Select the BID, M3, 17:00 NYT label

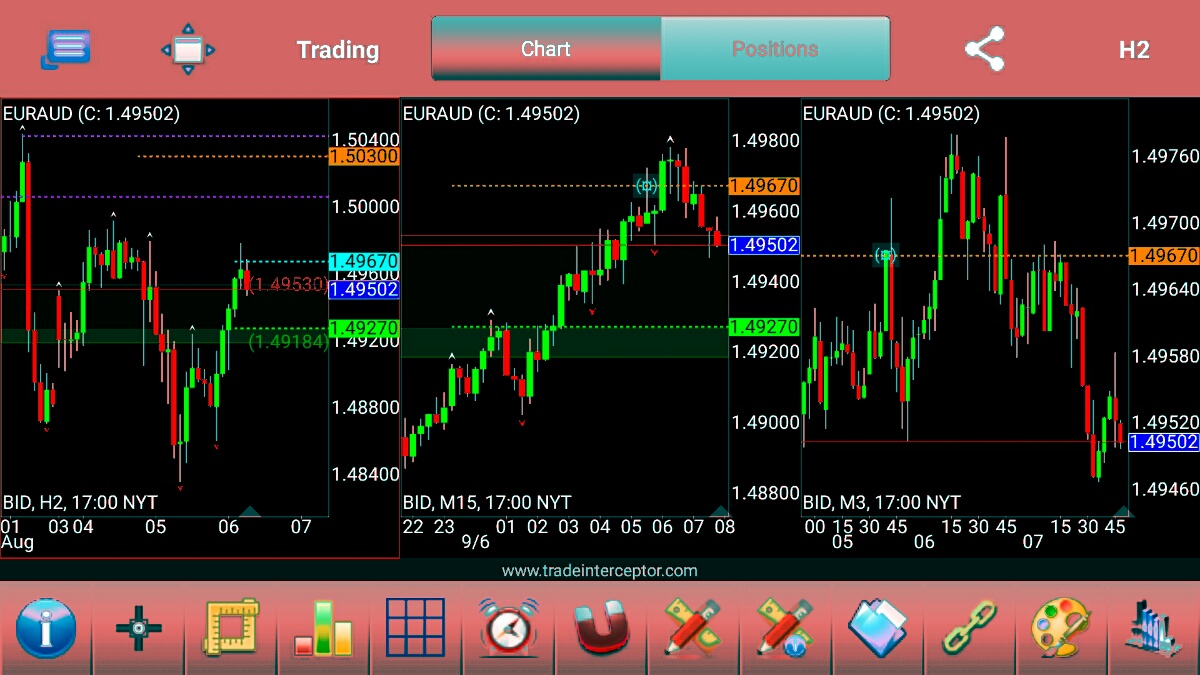882,502
